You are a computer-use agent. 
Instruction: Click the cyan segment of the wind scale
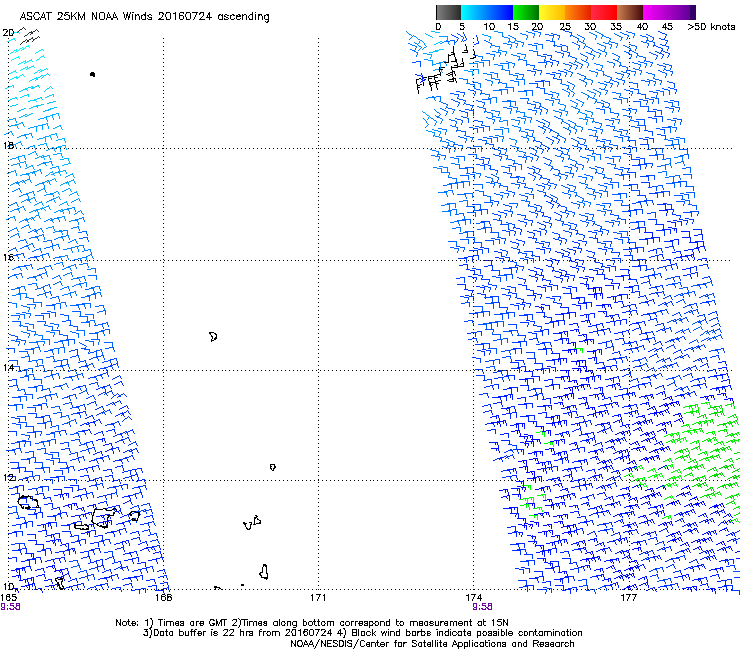[474, 12]
